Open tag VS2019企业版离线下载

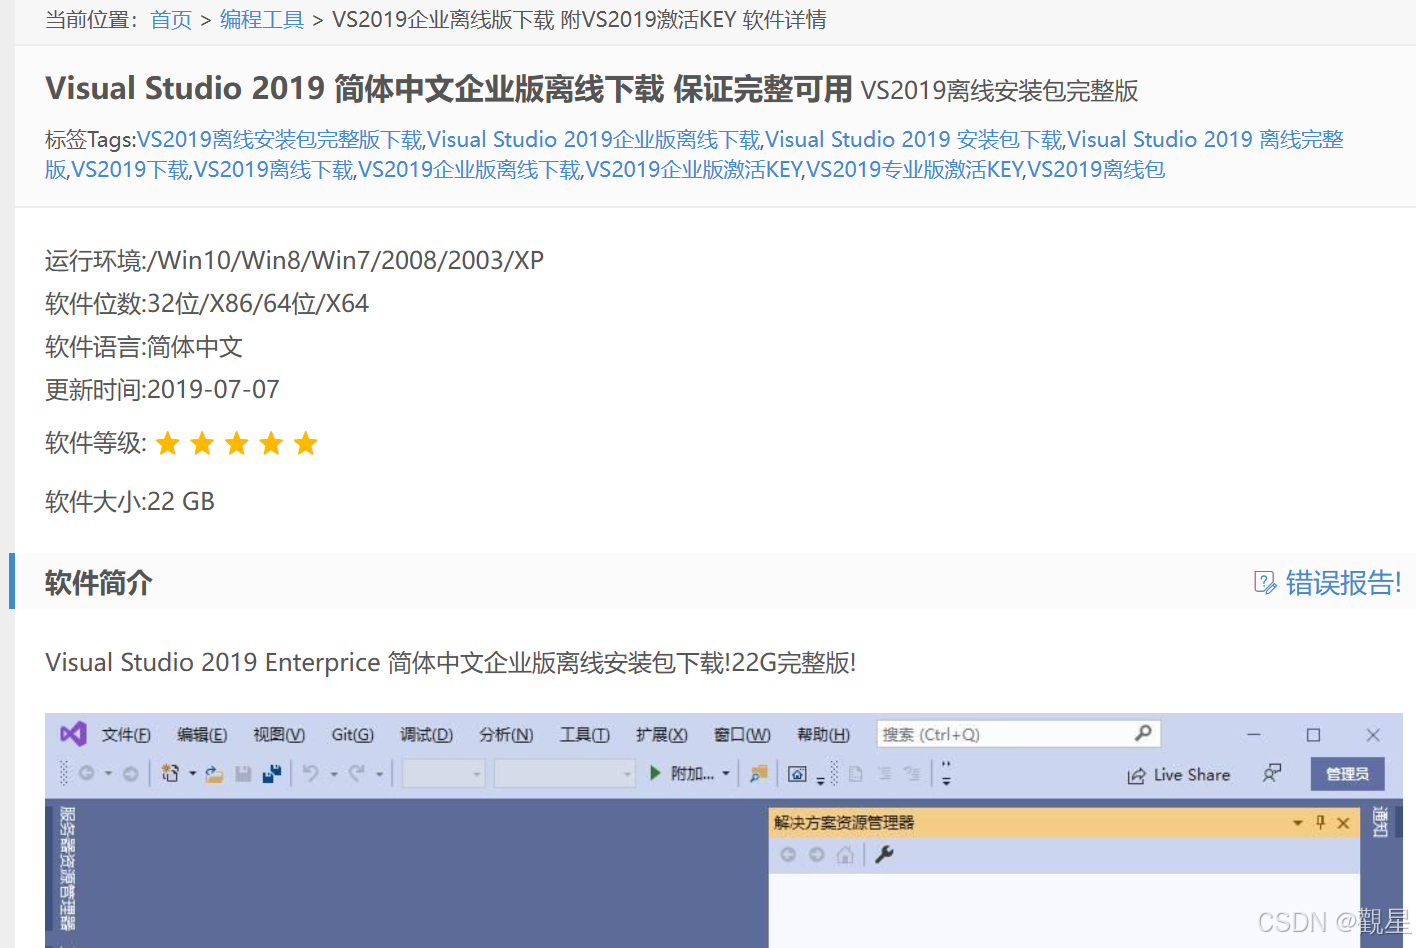(x=470, y=170)
